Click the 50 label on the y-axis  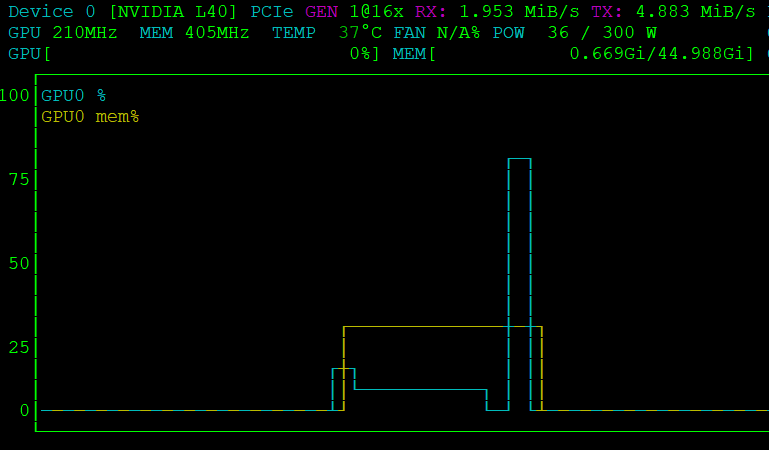click(x=19, y=264)
